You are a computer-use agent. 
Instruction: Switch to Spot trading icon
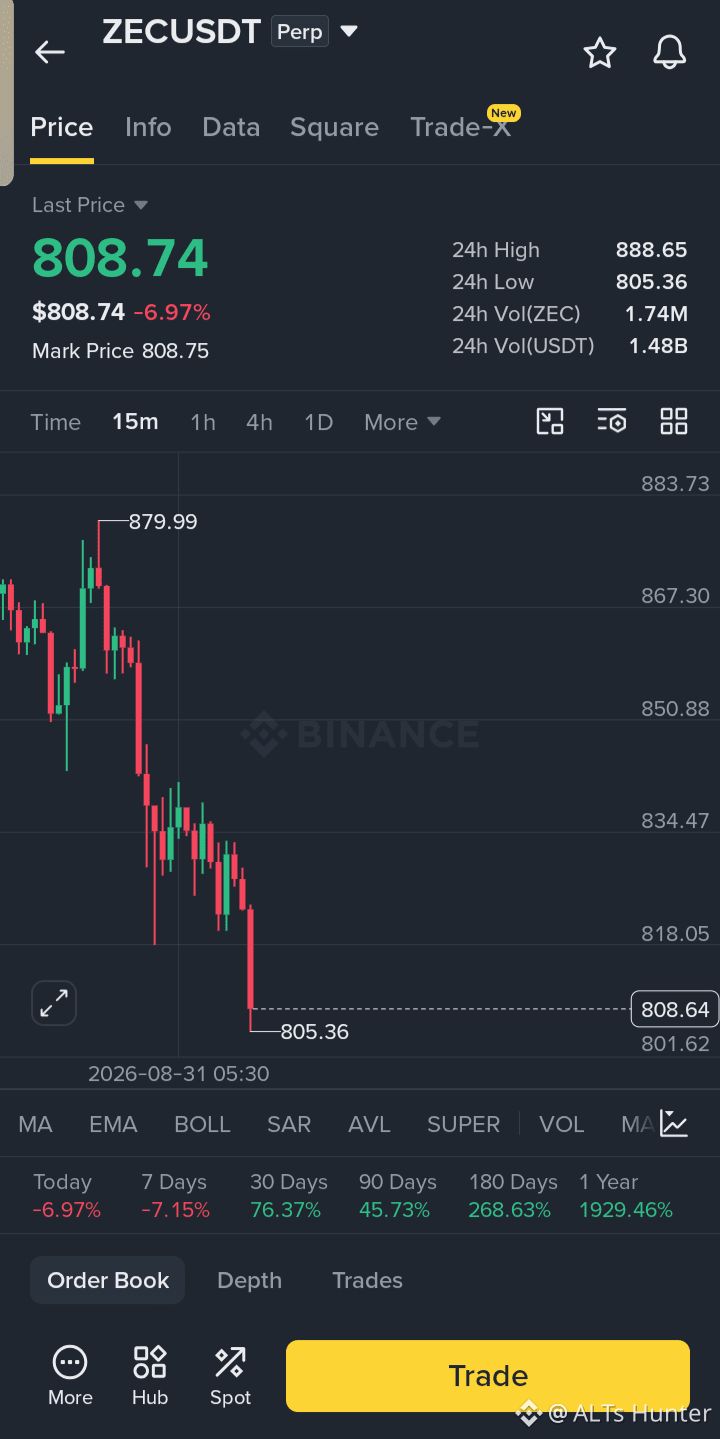point(230,1375)
